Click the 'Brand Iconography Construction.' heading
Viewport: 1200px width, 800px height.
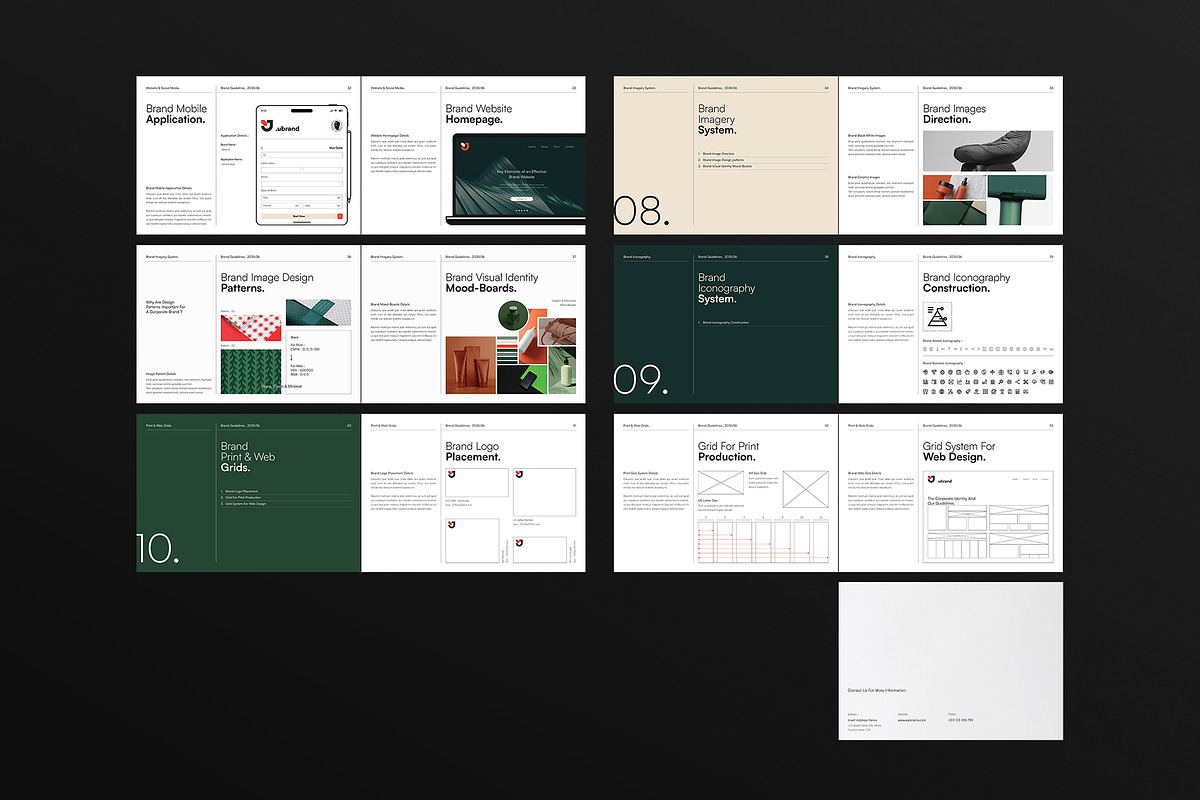coord(966,283)
